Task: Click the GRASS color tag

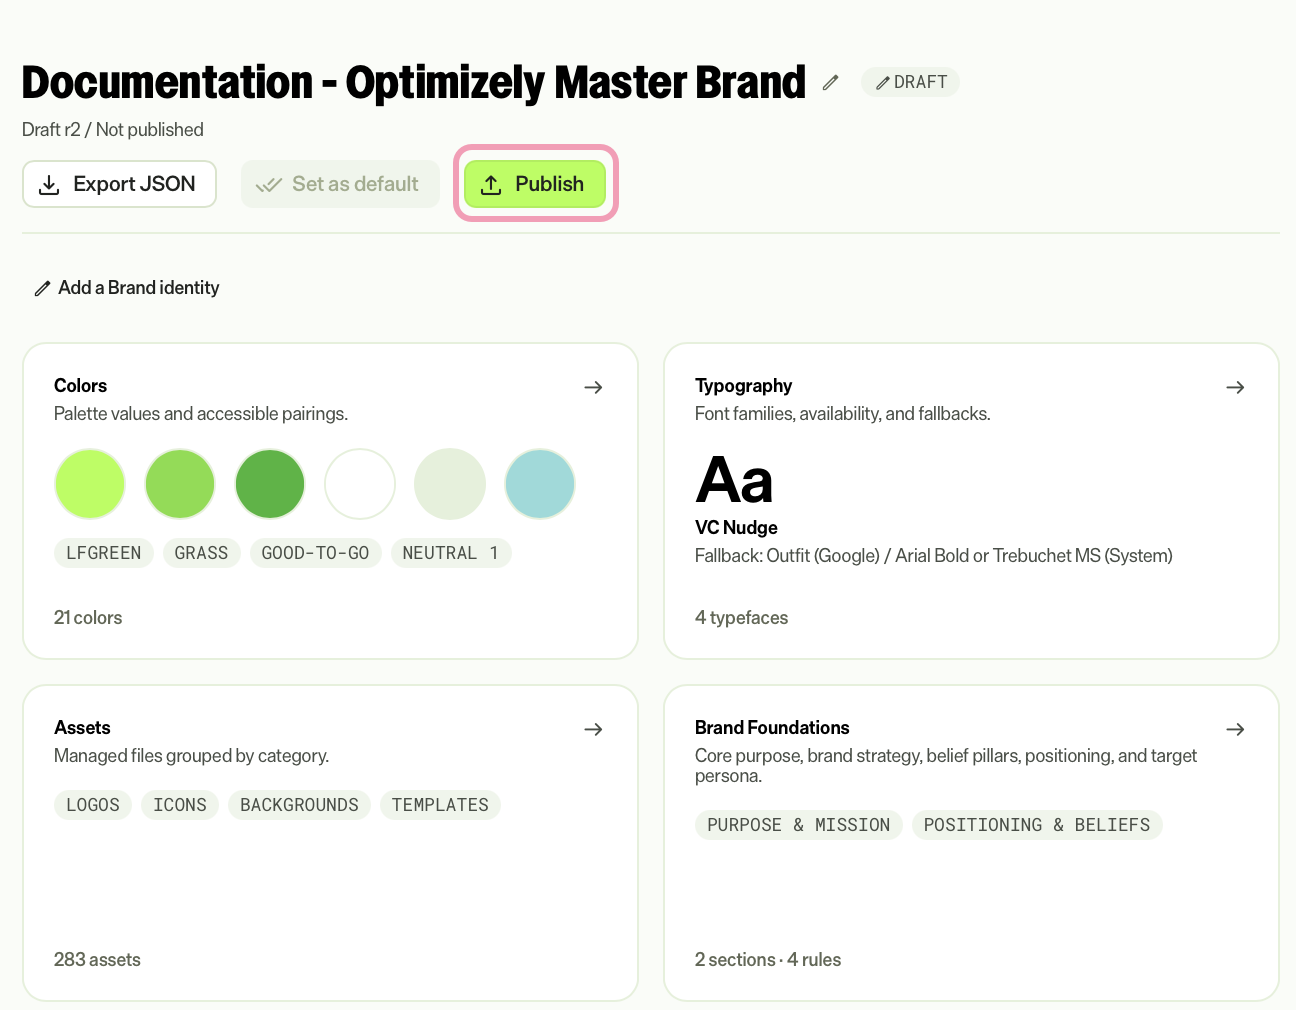Action: [x=201, y=553]
